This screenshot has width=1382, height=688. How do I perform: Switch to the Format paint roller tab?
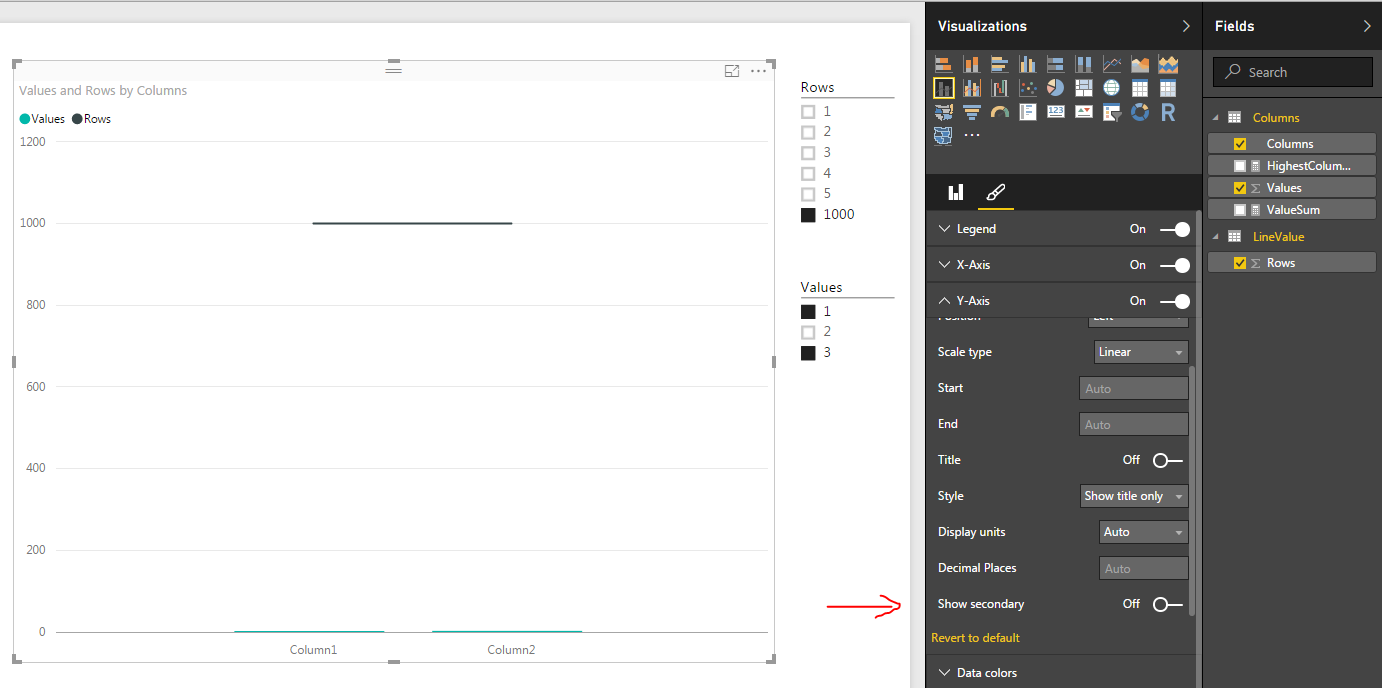coord(996,193)
